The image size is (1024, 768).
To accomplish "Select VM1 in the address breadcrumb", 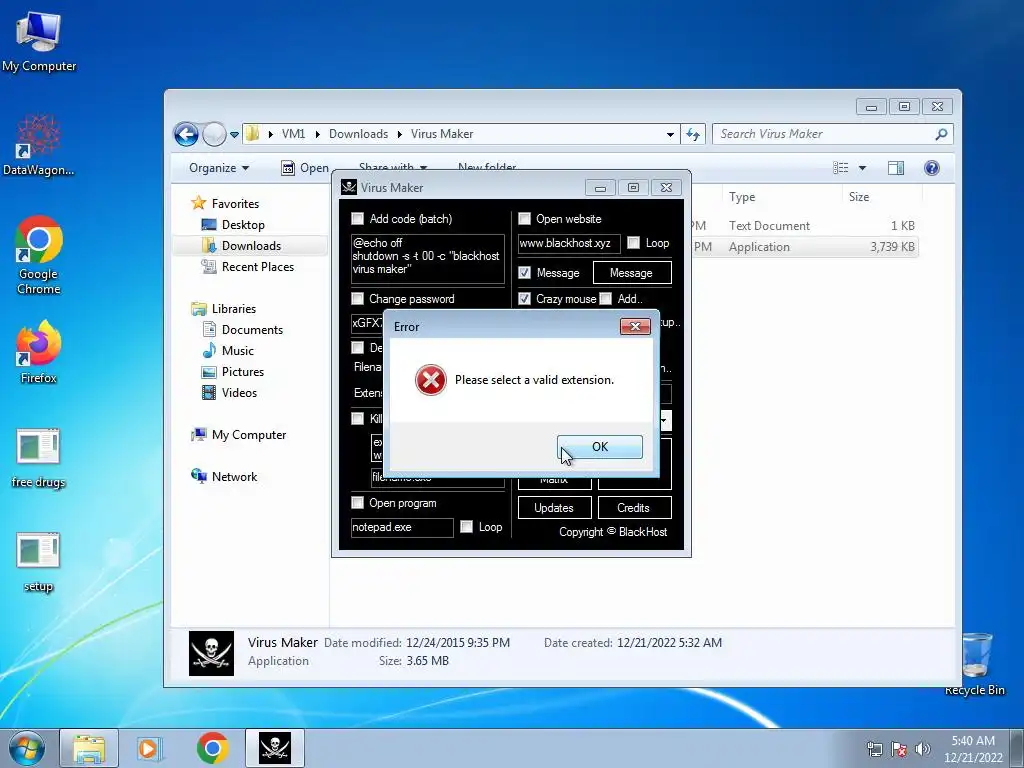I will click(293, 134).
